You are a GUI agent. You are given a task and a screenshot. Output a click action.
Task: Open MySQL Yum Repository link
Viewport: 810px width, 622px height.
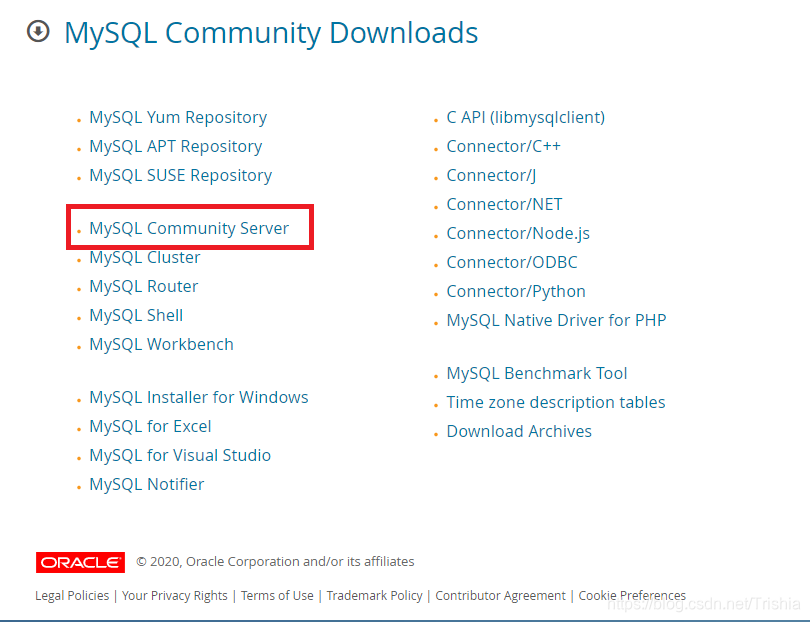pyautogui.click(x=178, y=117)
